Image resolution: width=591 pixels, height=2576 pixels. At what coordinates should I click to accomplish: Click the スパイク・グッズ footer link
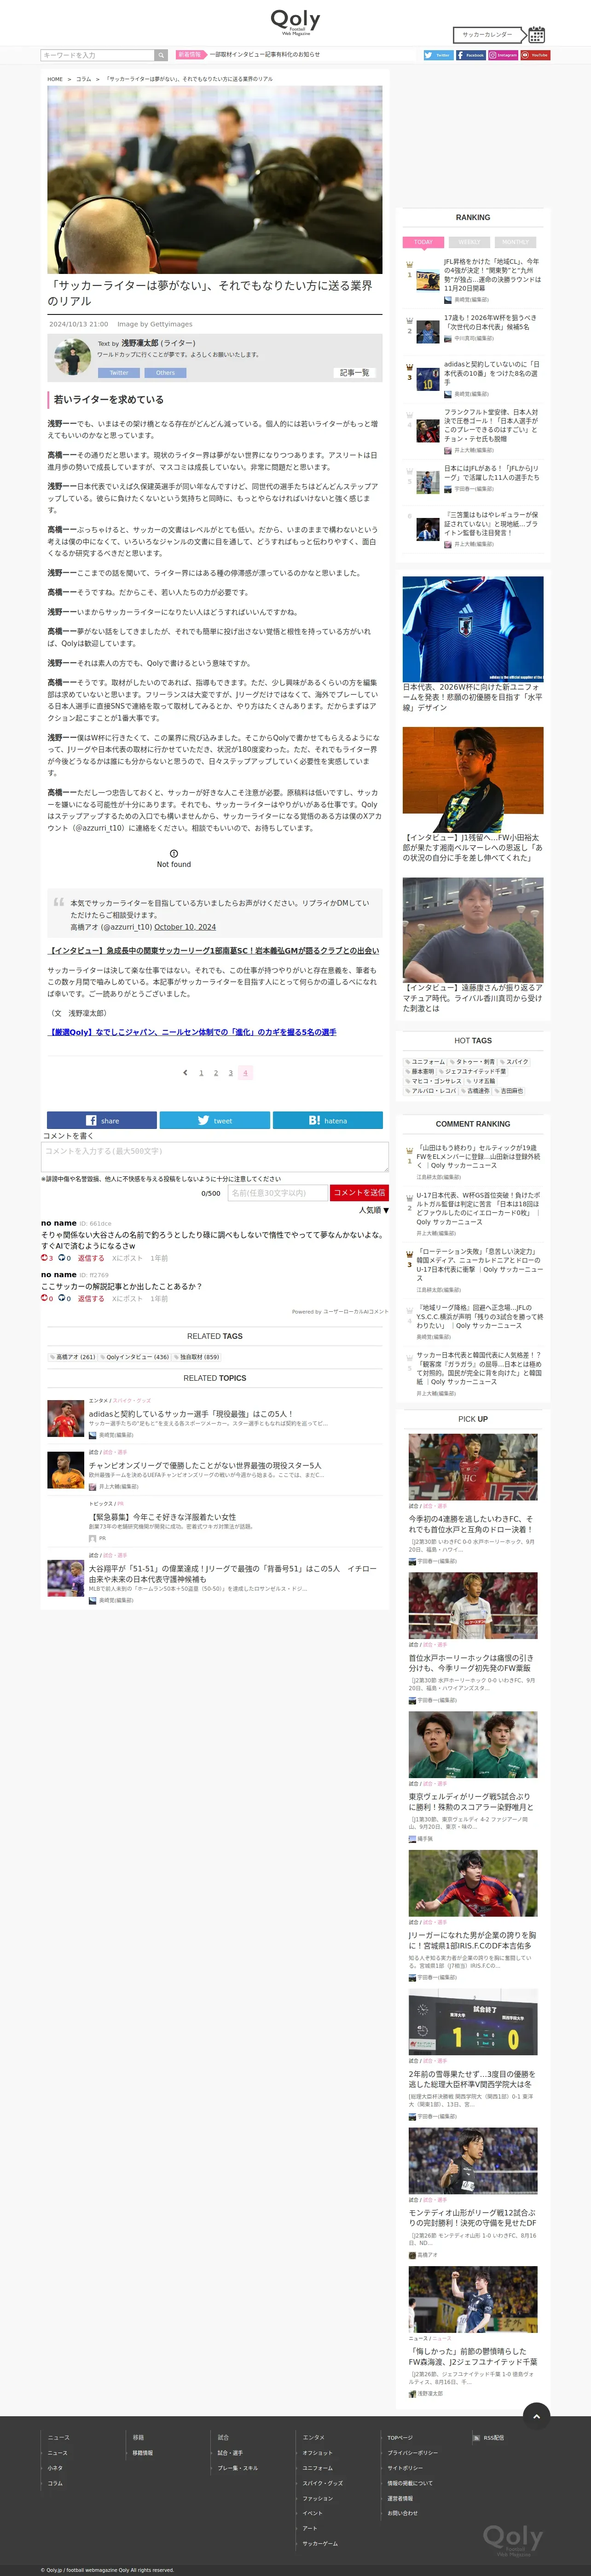(323, 2482)
